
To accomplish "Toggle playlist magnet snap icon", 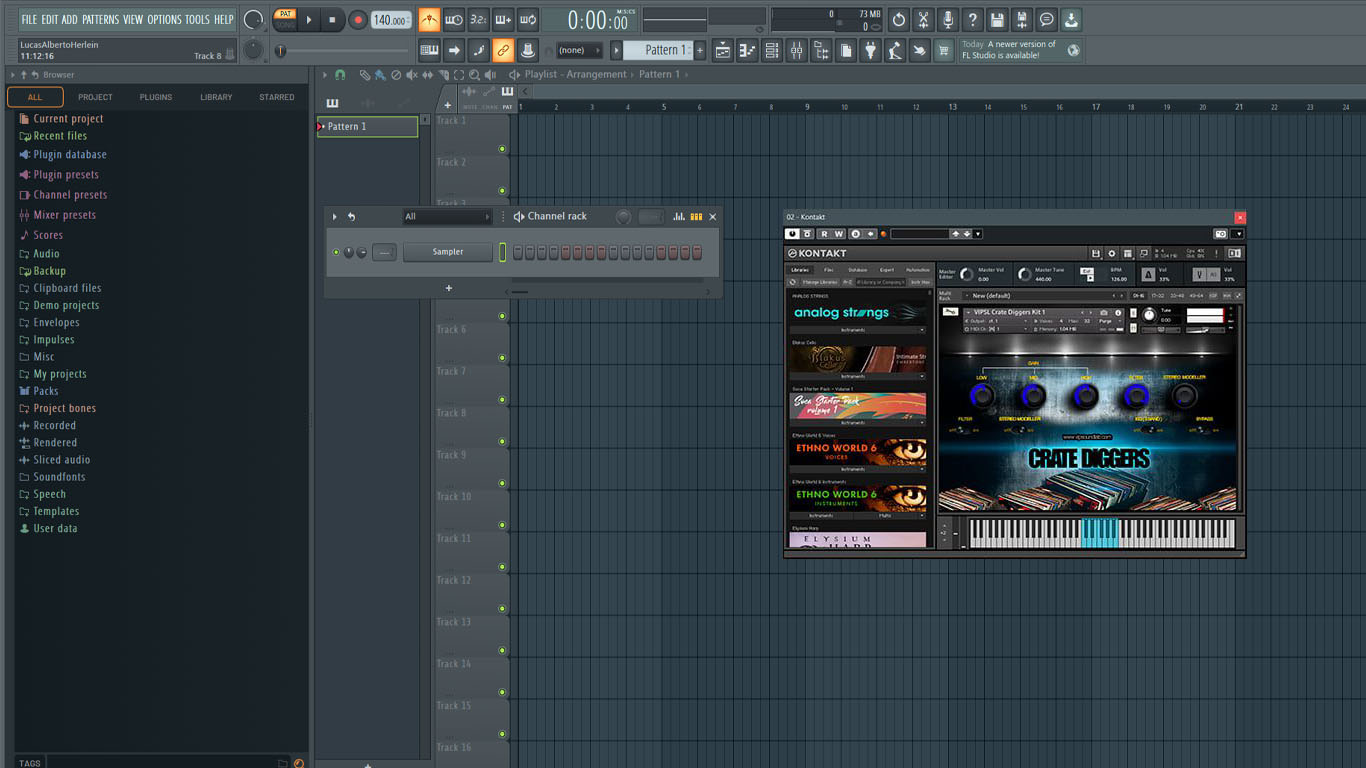I will (340, 74).
